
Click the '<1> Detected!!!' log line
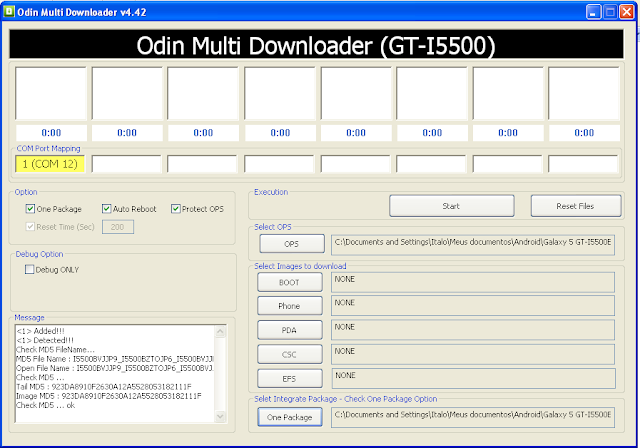(x=45, y=340)
